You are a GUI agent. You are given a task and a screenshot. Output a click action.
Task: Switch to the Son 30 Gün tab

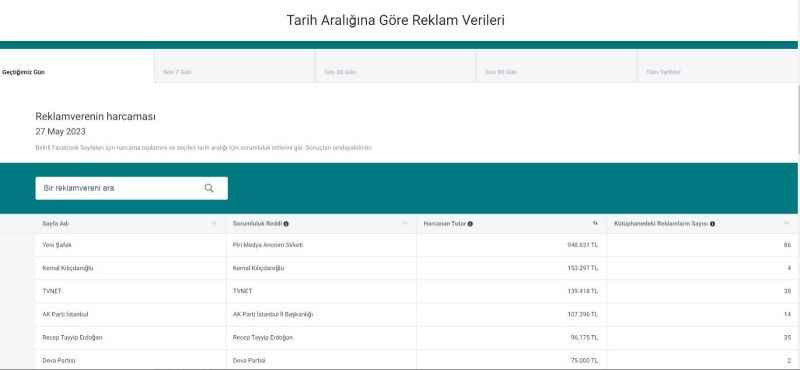(x=395, y=66)
